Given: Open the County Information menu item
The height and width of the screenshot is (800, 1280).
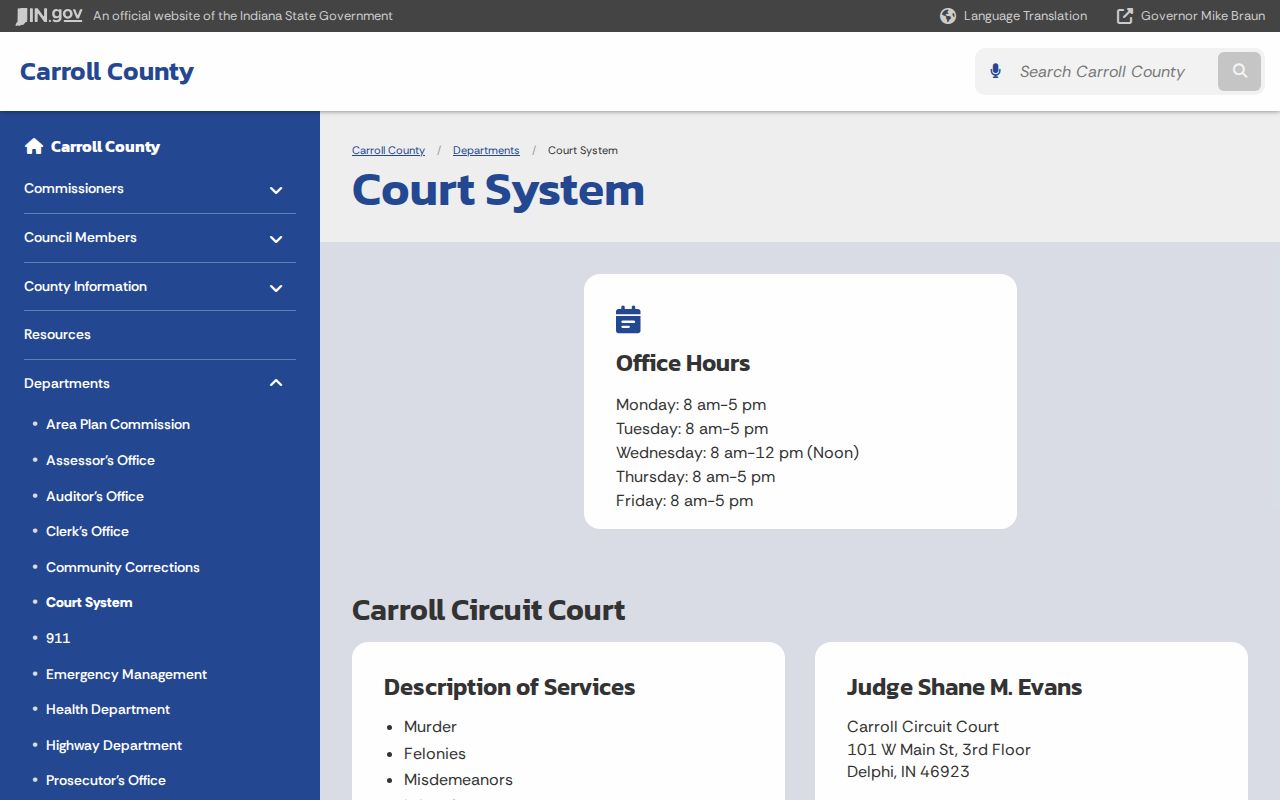Looking at the screenshot, I should pos(85,286).
